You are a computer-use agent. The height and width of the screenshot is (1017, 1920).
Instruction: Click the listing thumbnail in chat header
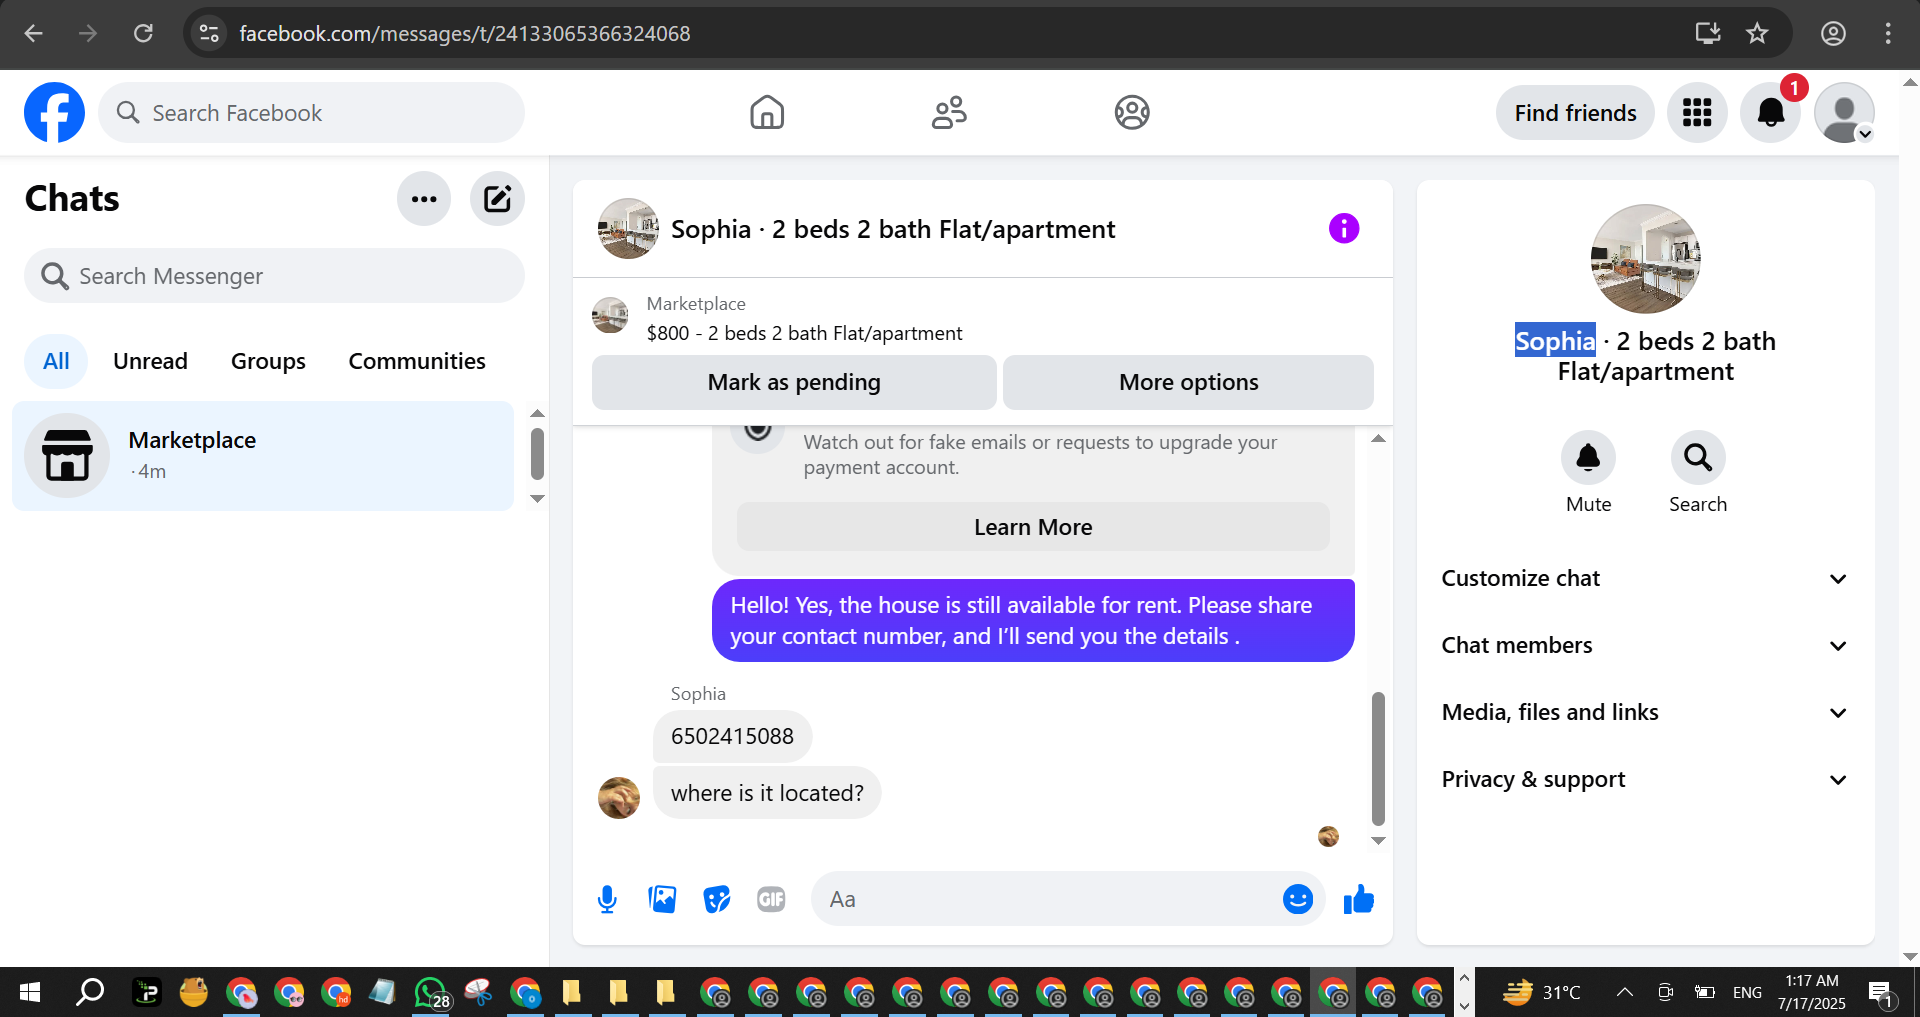click(628, 229)
